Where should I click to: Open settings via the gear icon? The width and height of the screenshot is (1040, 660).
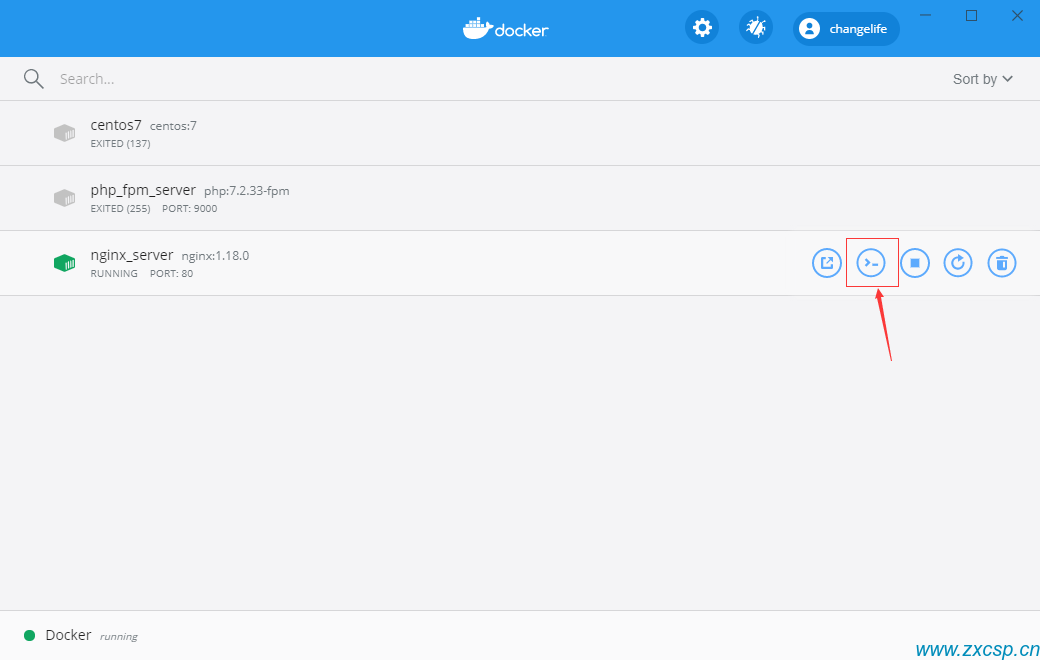pos(702,28)
